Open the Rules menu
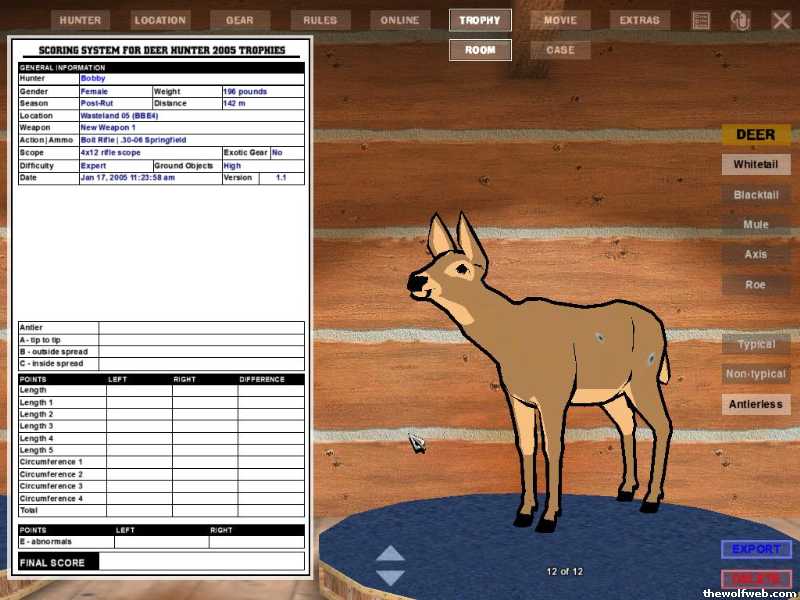800x600 pixels. (x=321, y=20)
